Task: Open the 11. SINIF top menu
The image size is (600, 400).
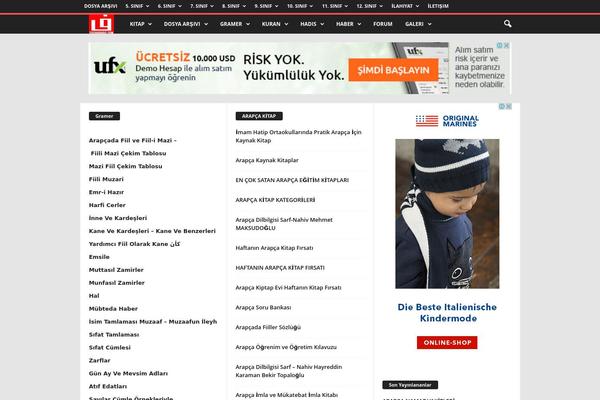Action: (335, 6)
